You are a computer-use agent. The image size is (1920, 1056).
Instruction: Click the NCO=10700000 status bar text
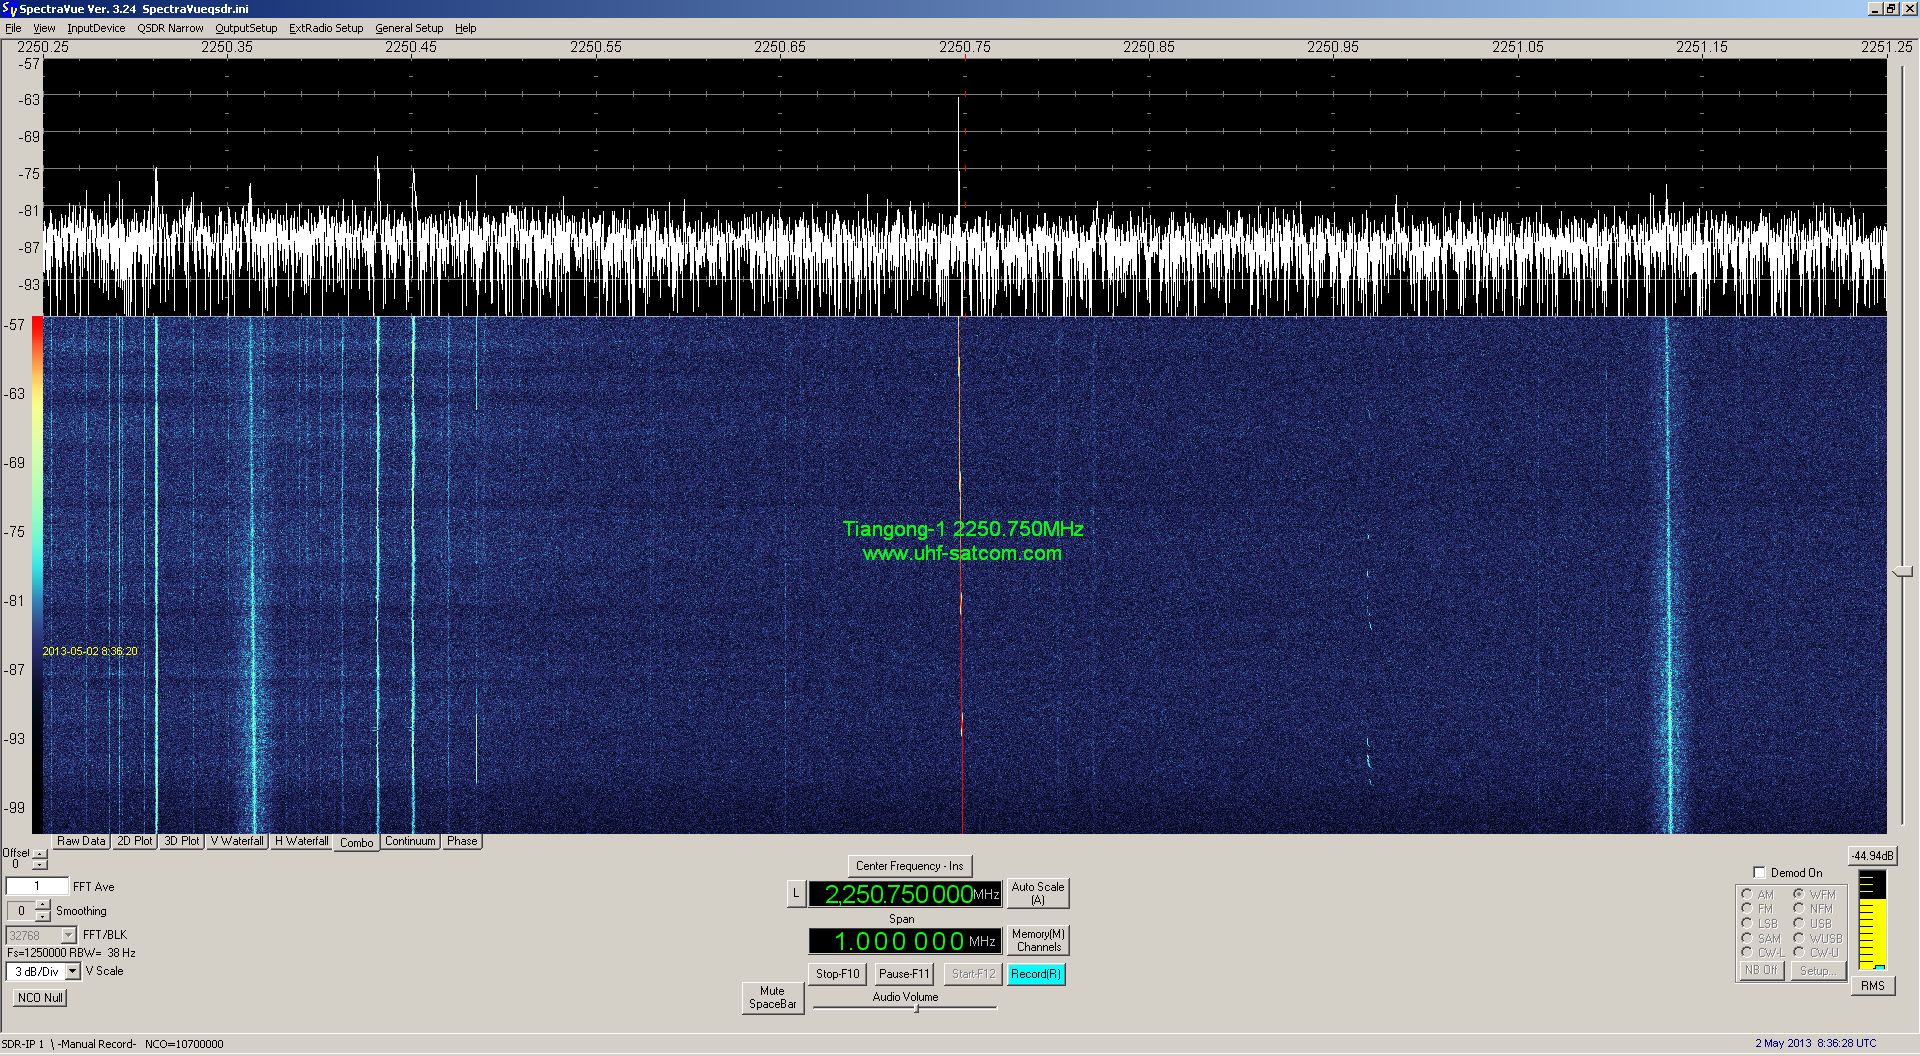tap(184, 1044)
